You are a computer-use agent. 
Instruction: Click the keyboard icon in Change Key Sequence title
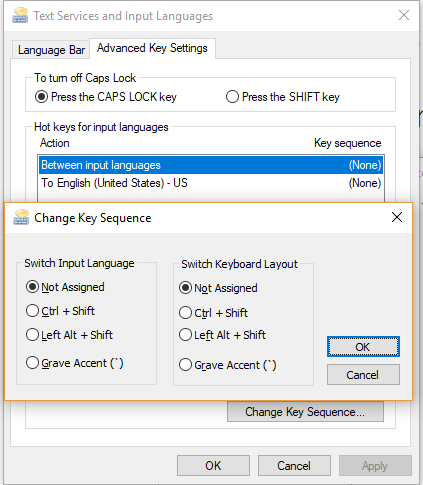point(21,217)
